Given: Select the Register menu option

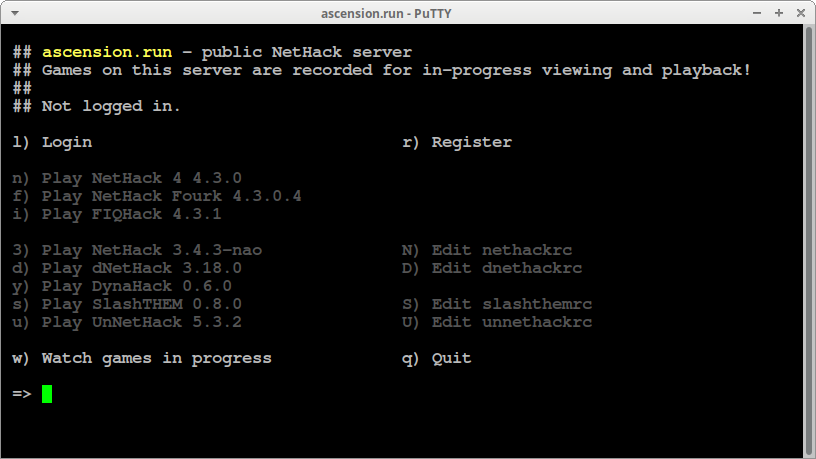Looking at the screenshot, I should tap(457, 142).
